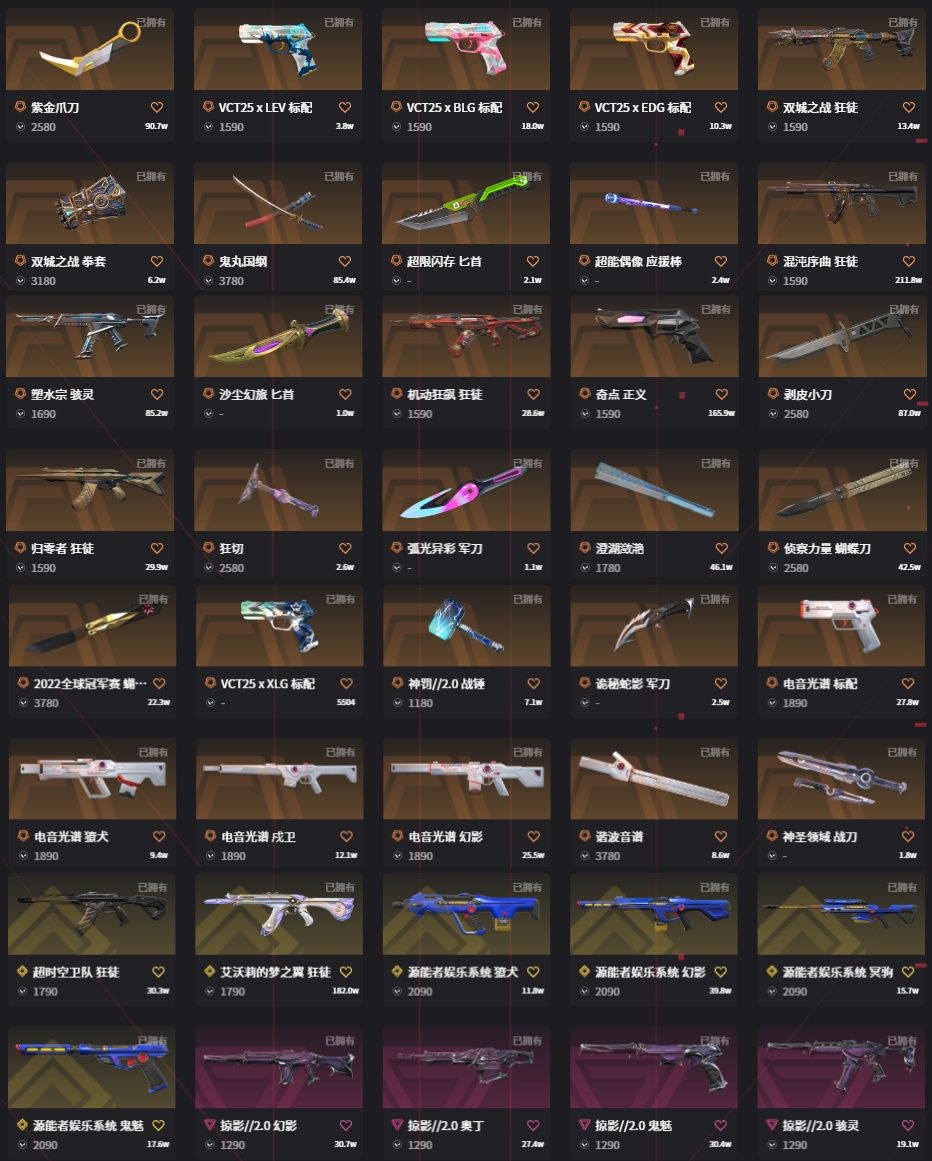Viewport: 932px width, 1161px height.
Task: Toggle favorite heart for 剥皮小刀
Action: [910, 395]
